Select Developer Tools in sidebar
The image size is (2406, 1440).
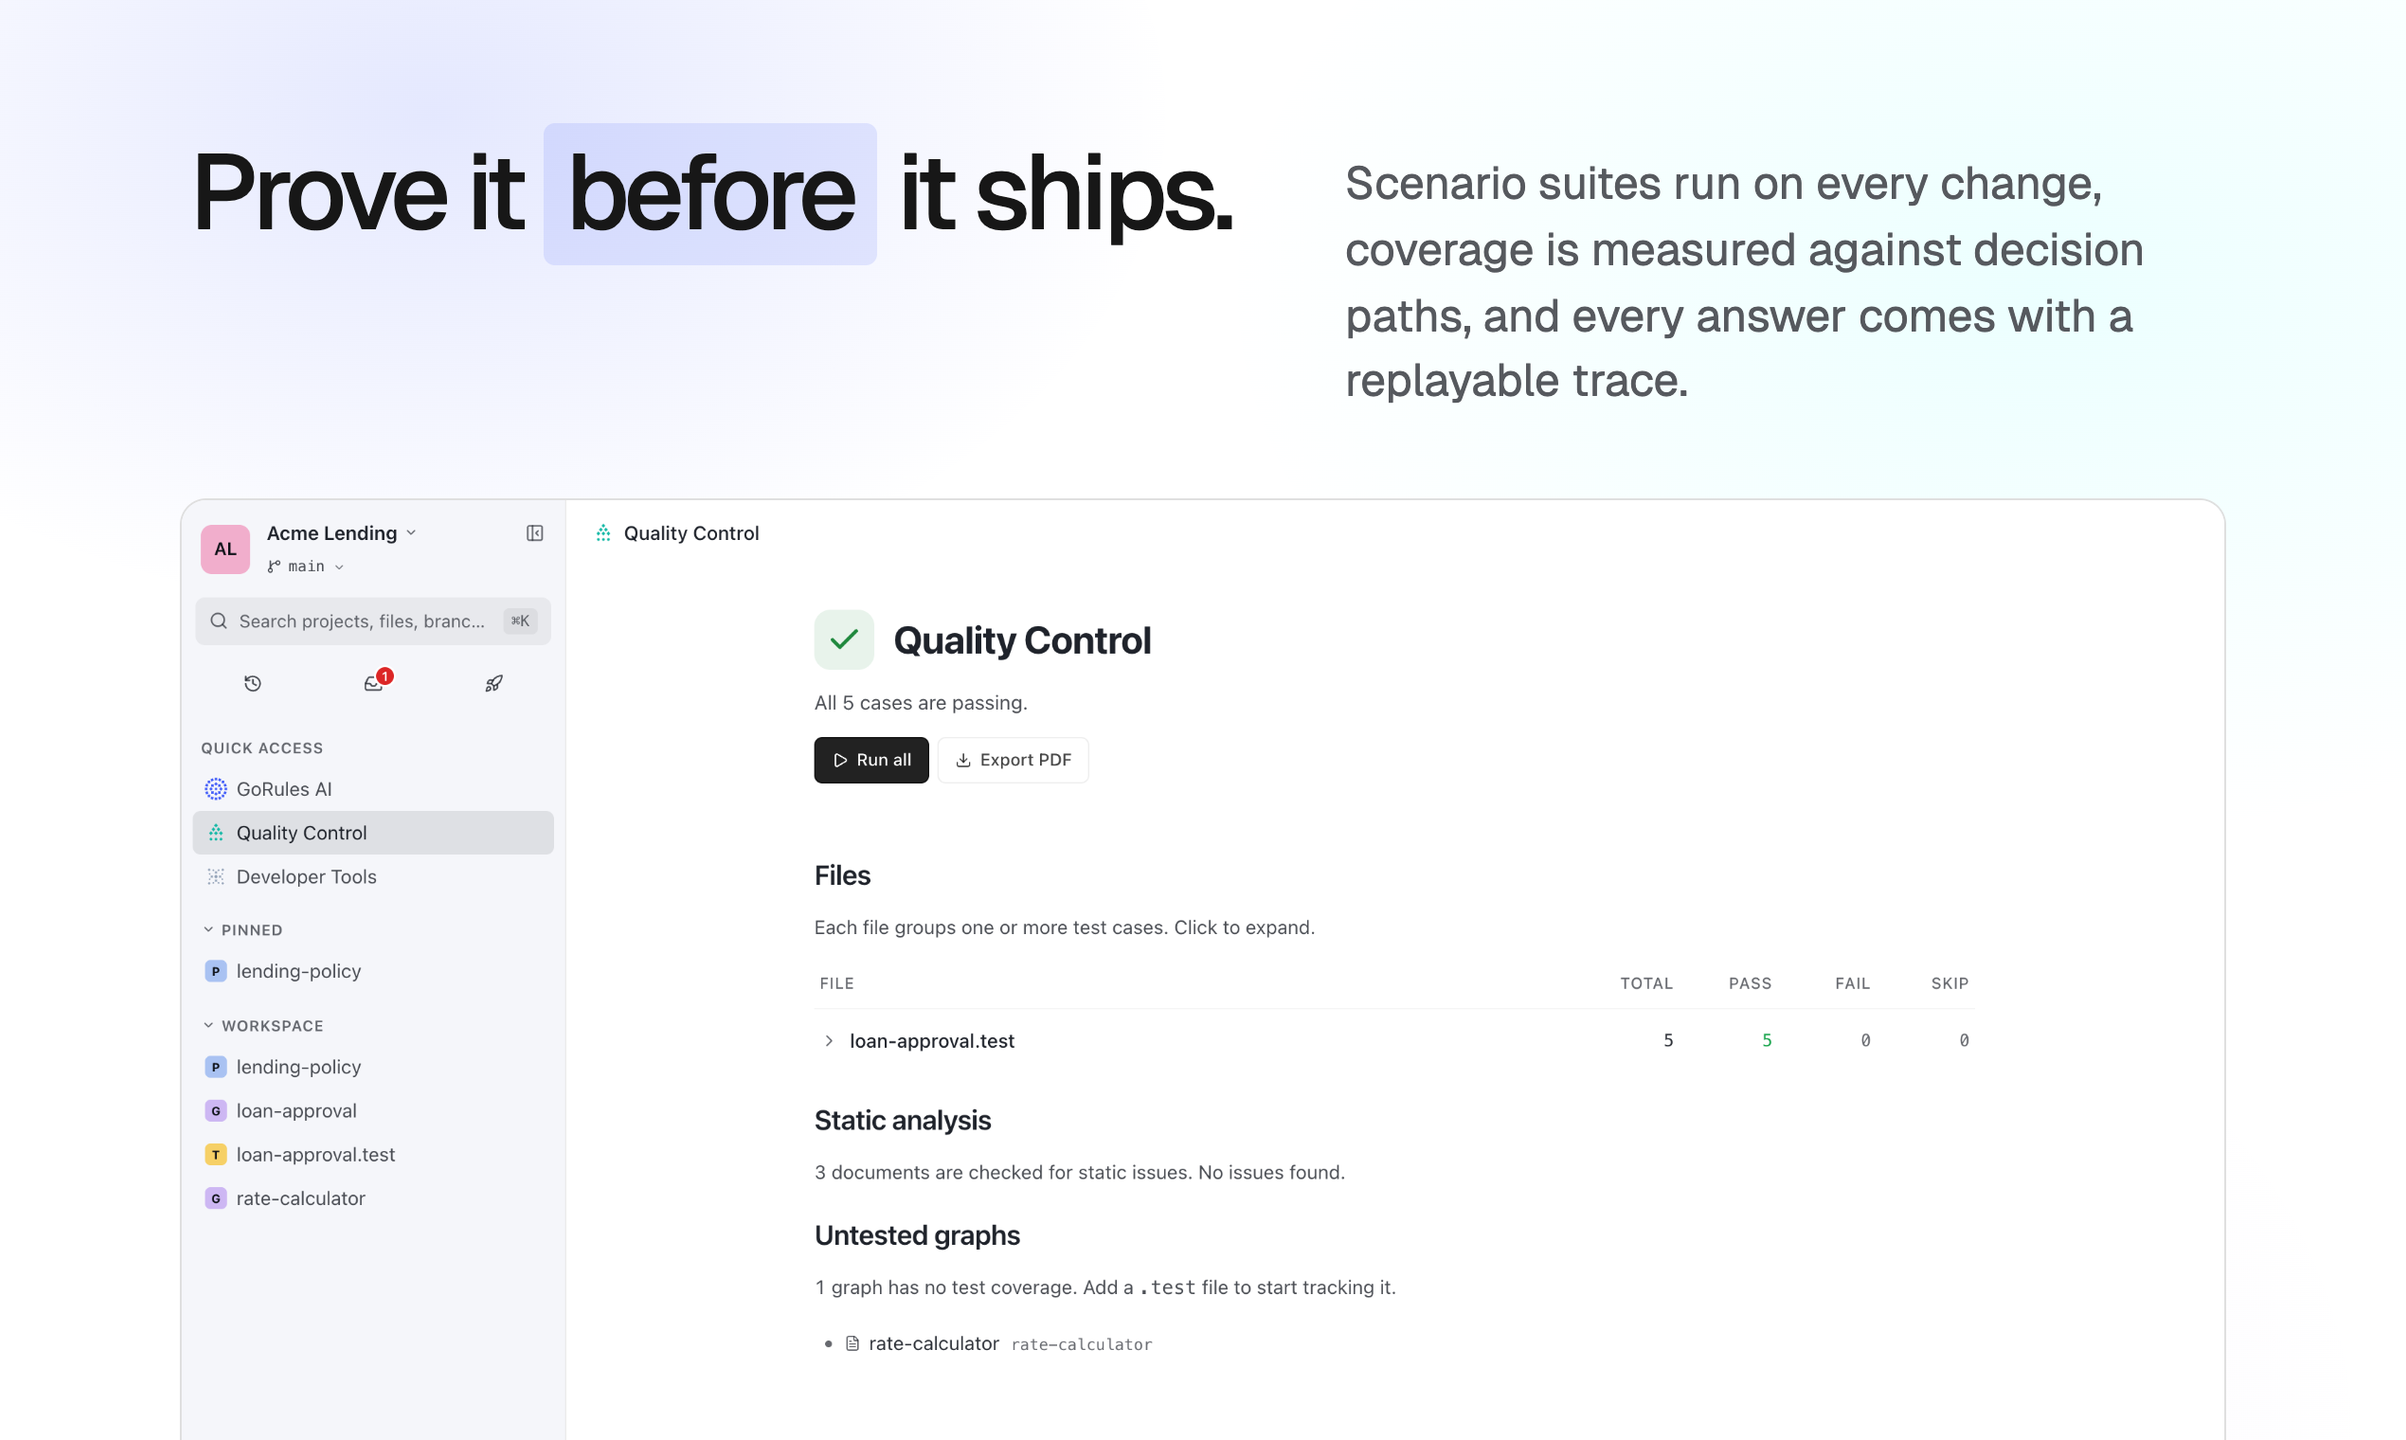coord(373,877)
